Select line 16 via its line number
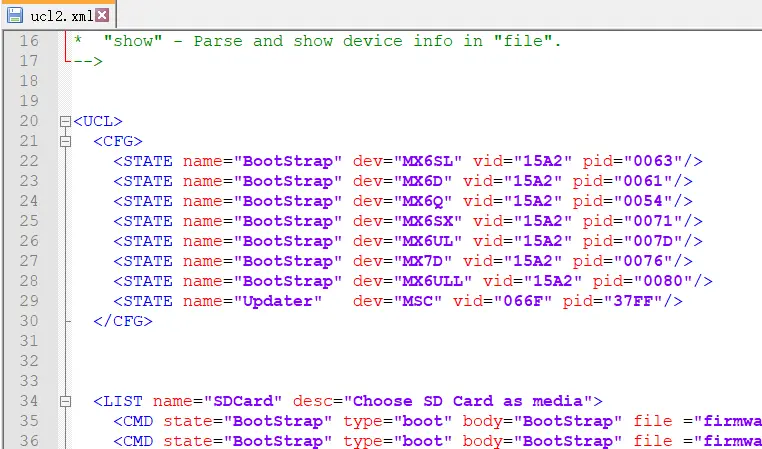 point(29,41)
